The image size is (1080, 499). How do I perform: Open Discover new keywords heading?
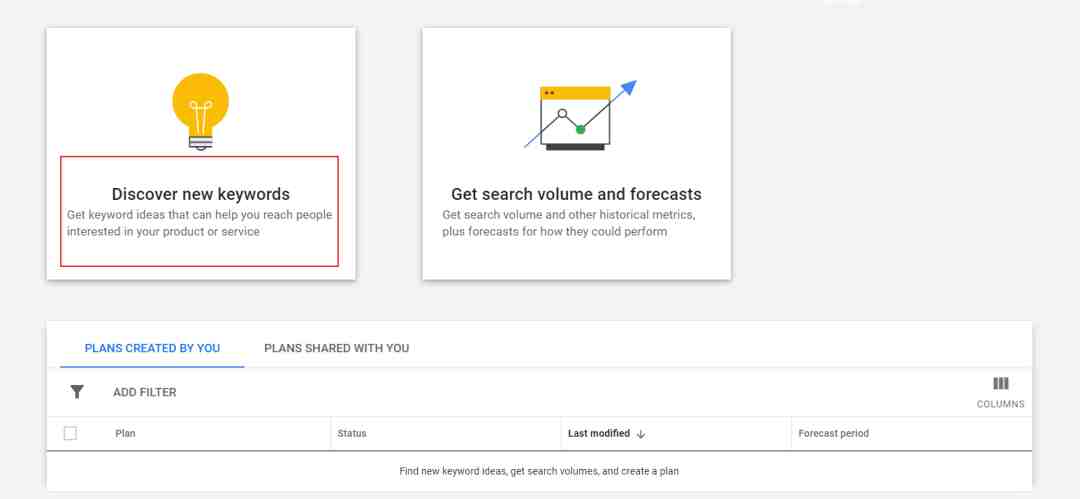point(200,194)
